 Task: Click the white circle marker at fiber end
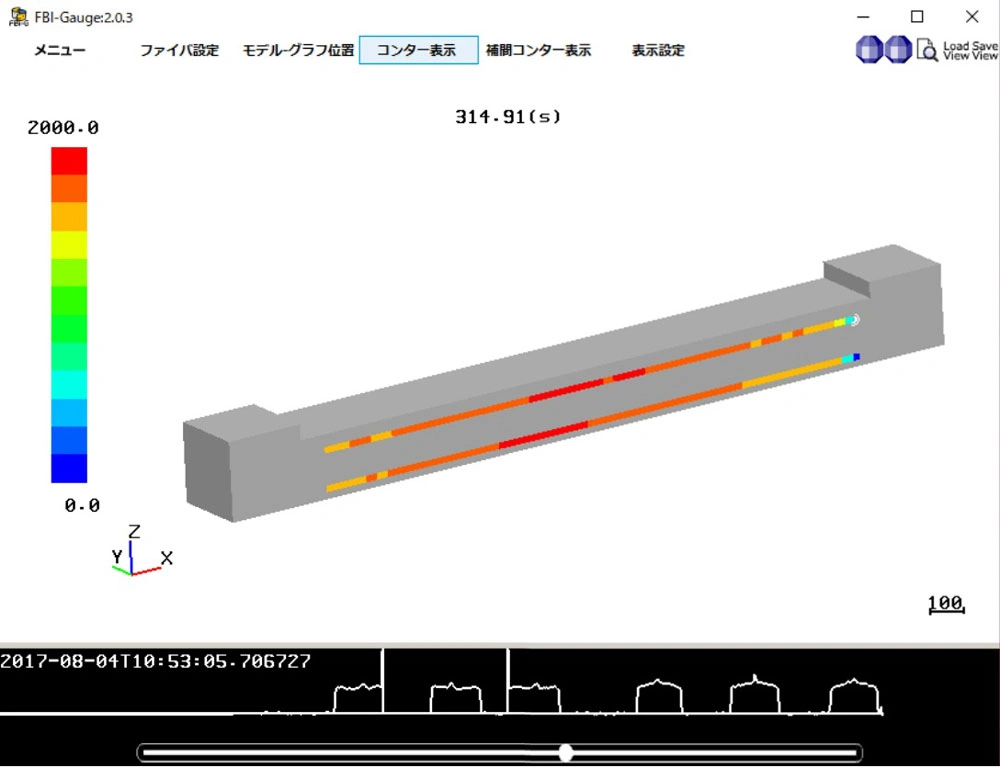pos(853,320)
